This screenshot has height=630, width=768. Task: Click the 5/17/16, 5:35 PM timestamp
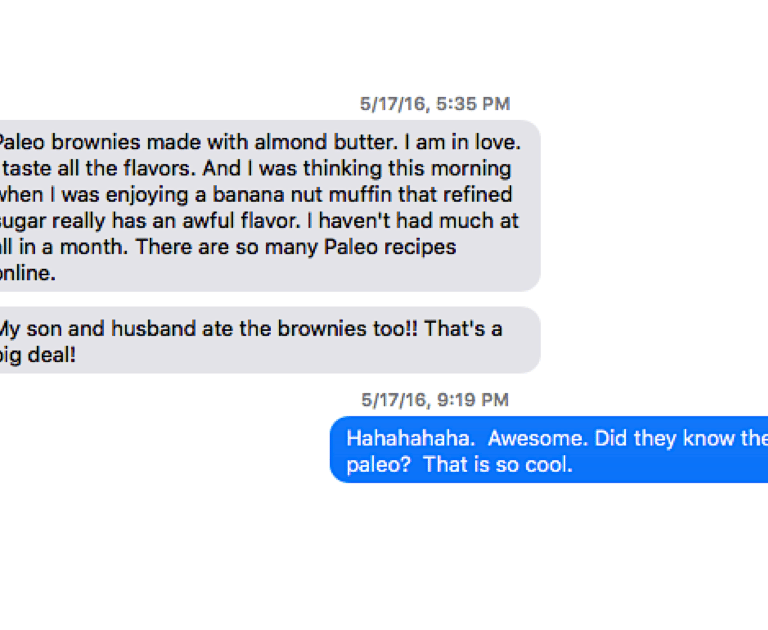[435, 103]
